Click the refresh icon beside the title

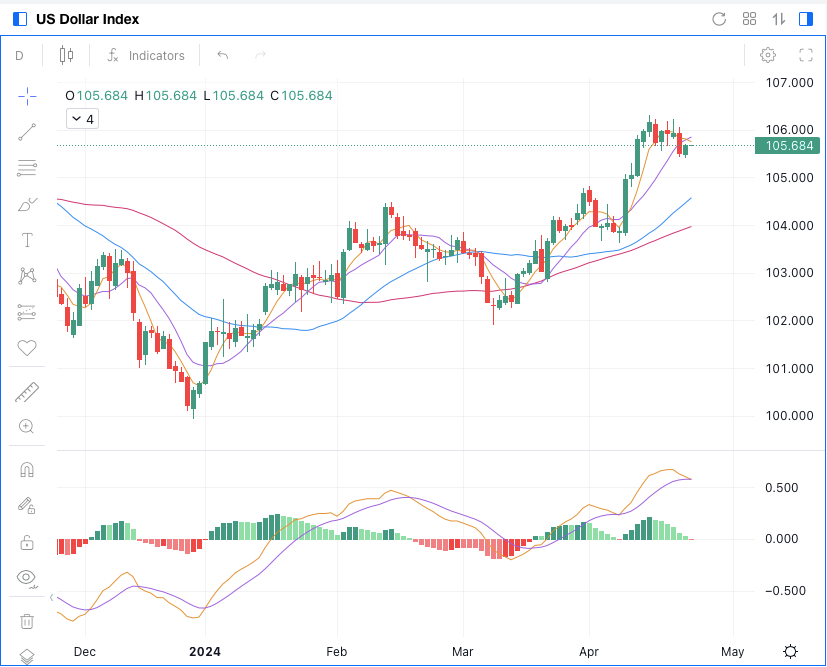tap(718, 19)
